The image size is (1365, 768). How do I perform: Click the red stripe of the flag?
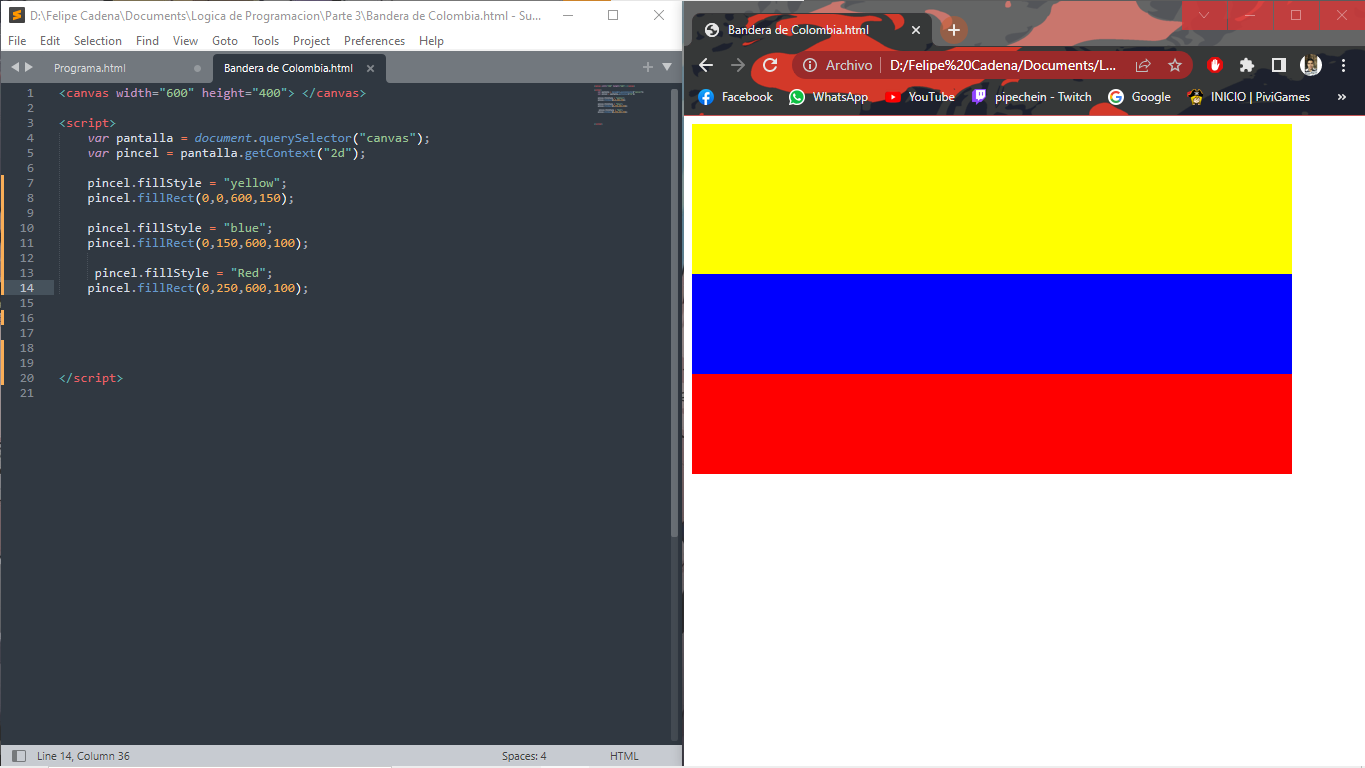pyautogui.click(x=992, y=424)
